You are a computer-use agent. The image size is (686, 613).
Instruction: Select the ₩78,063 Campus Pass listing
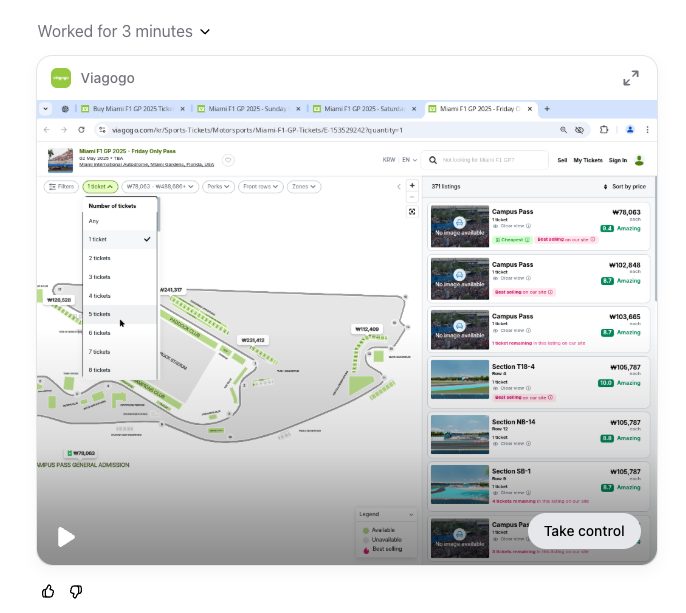[539, 226]
